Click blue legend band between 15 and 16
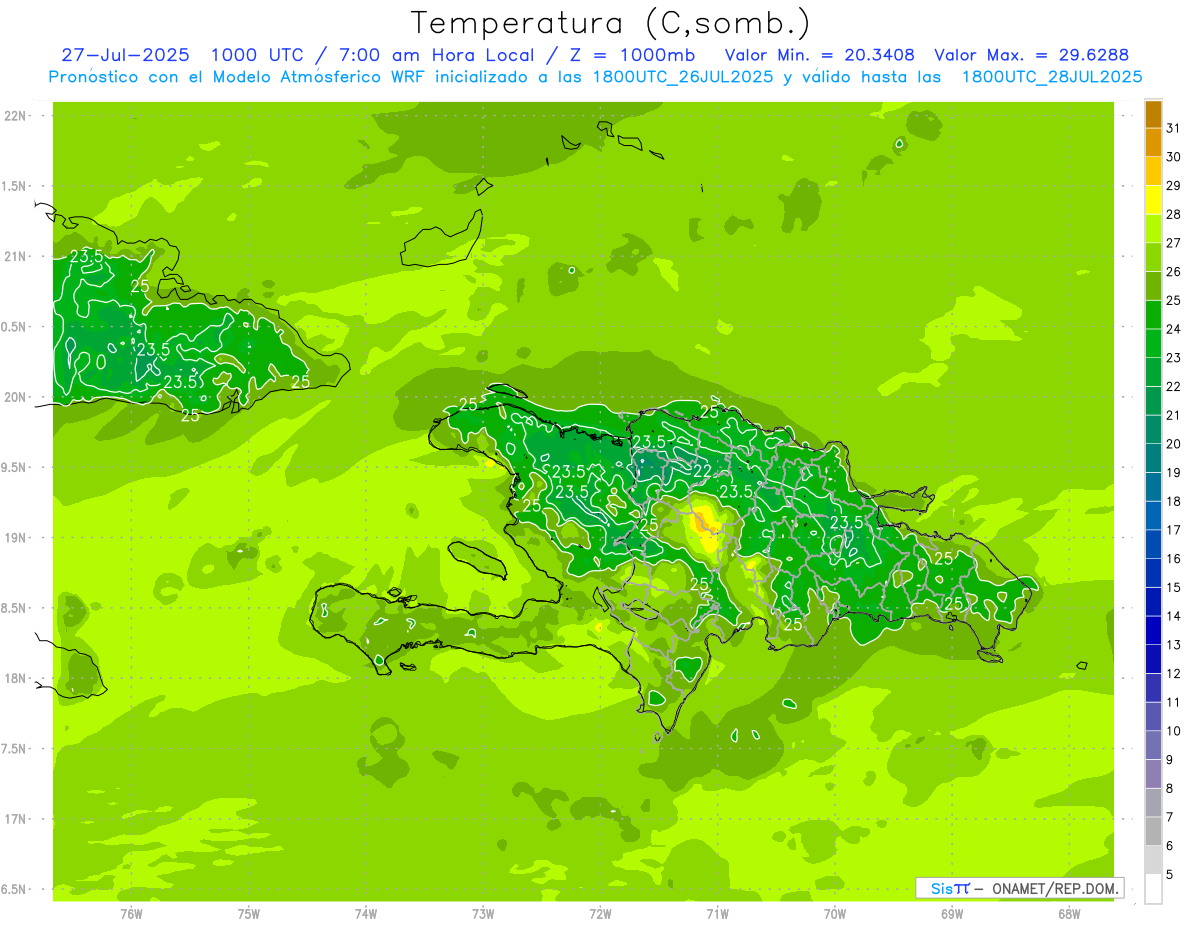The height and width of the screenshot is (927, 1200). tap(1153, 573)
